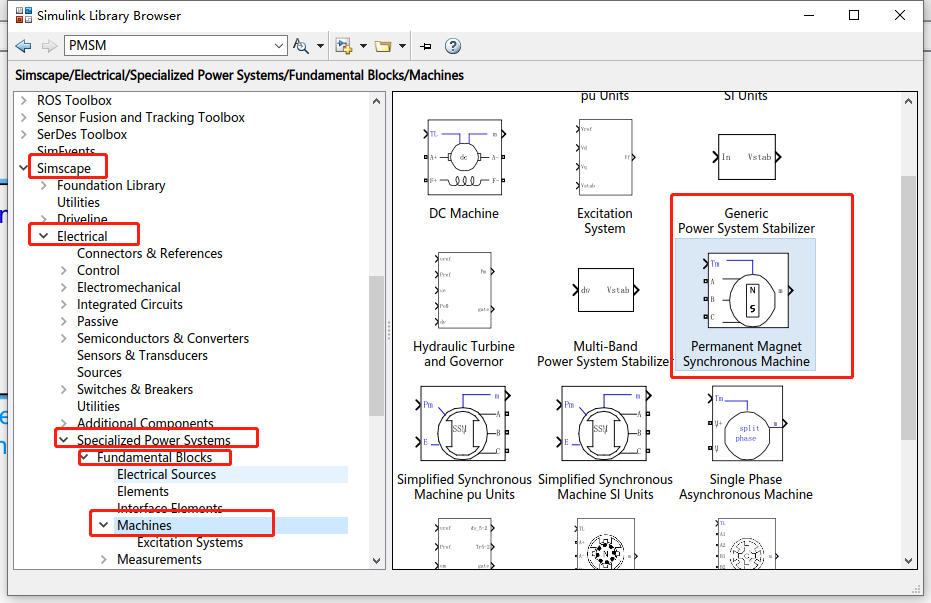Click tree panel scroll-up arrow
This screenshot has height=603, width=931.
pyautogui.click(x=376, y=101)
